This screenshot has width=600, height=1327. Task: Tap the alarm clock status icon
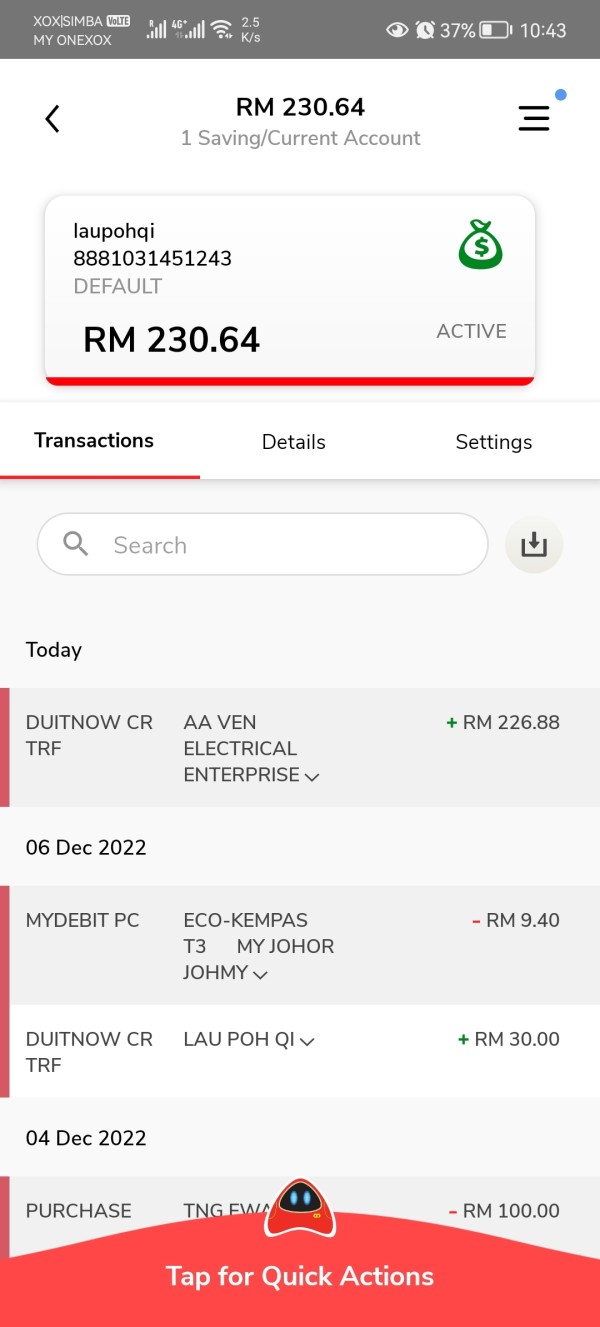click(x=425, y=30)
